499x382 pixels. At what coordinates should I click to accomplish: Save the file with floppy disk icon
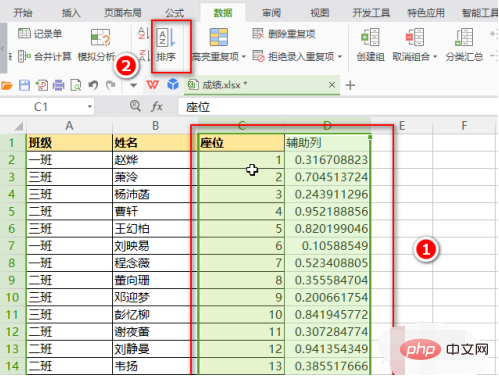tap(24, 85)
